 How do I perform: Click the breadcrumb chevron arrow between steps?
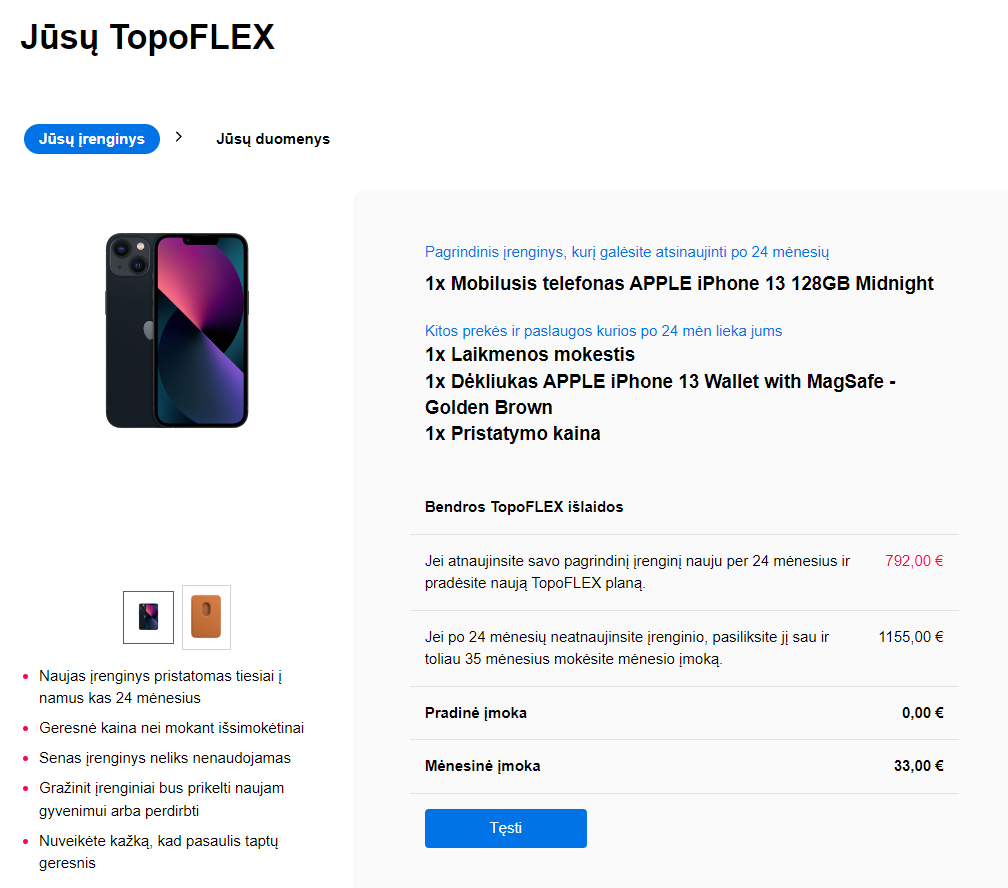click(x=179, y=136)
